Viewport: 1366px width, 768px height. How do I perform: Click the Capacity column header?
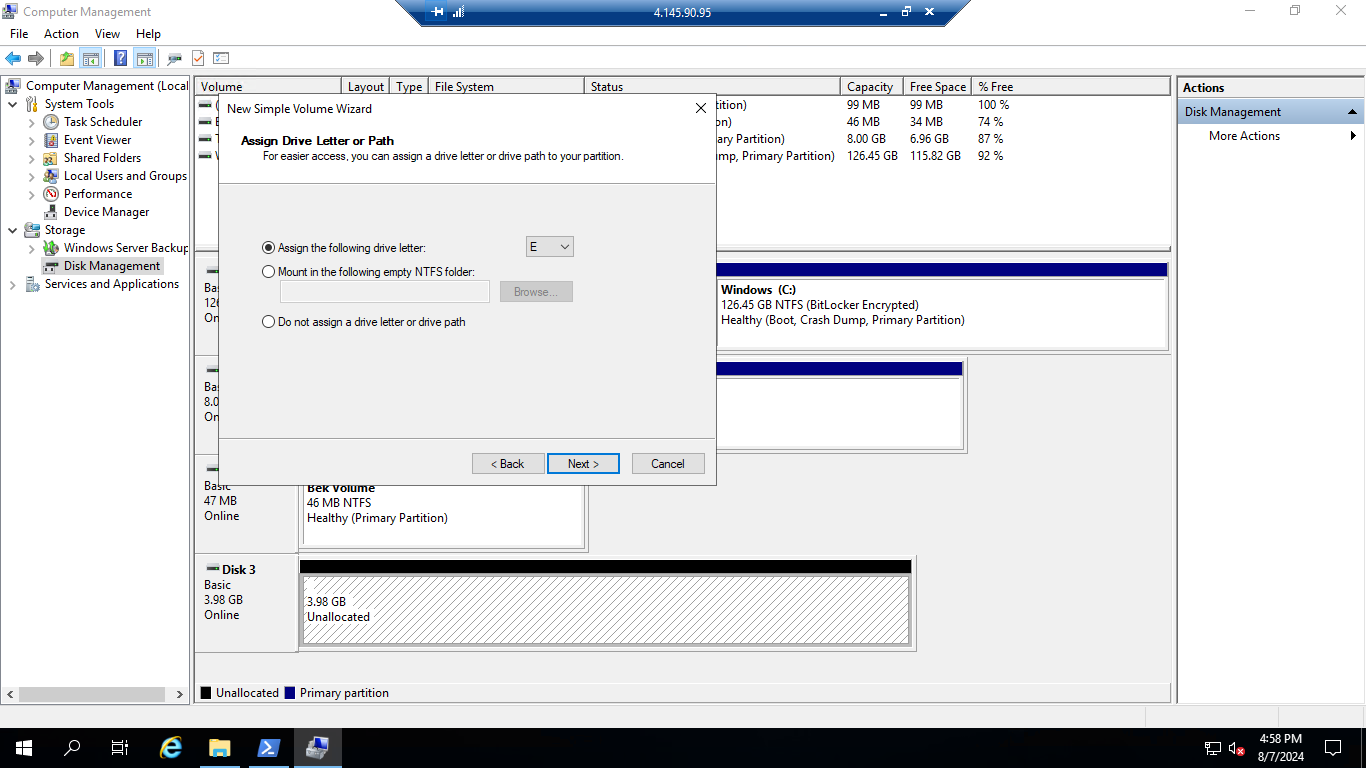coord(872,87)
